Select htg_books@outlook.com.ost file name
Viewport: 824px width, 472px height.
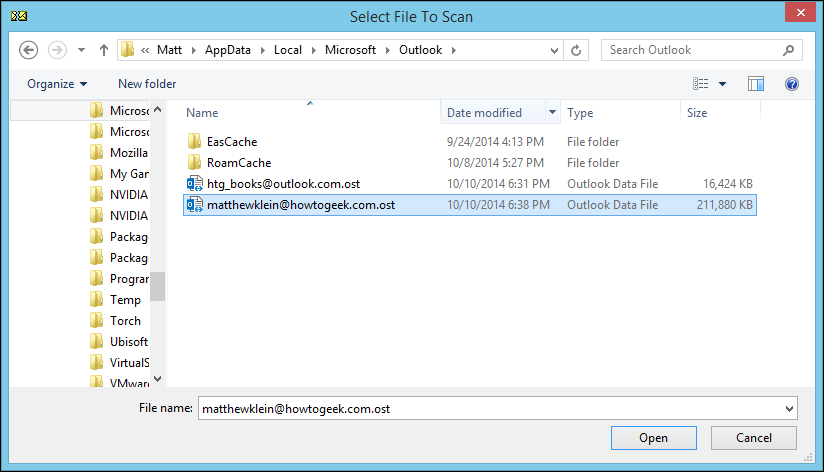coord(283,184)
